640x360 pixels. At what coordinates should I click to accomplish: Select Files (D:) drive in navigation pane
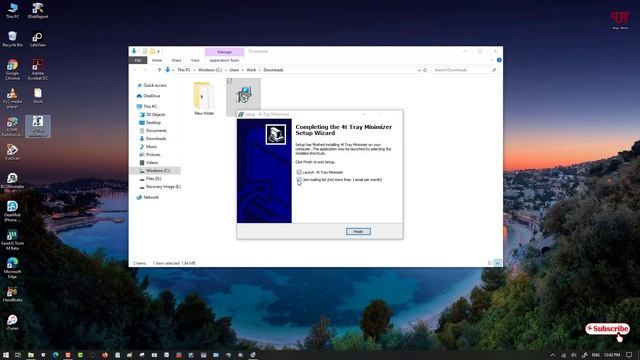pyautogui.click(x=153, y=179)
